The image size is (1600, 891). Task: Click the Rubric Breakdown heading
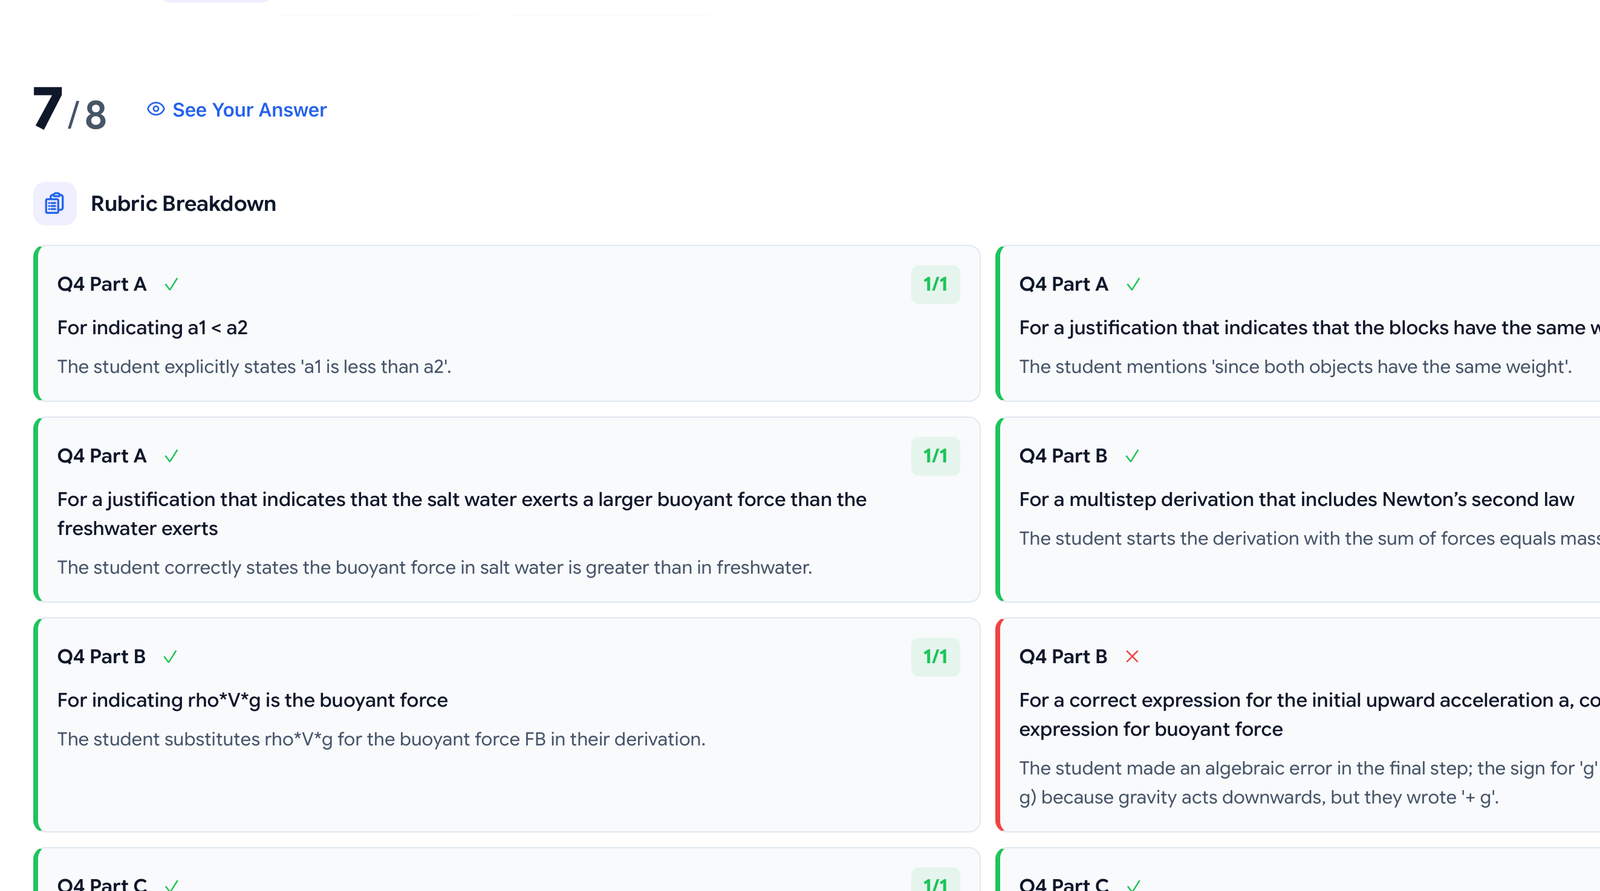point(183,204)
